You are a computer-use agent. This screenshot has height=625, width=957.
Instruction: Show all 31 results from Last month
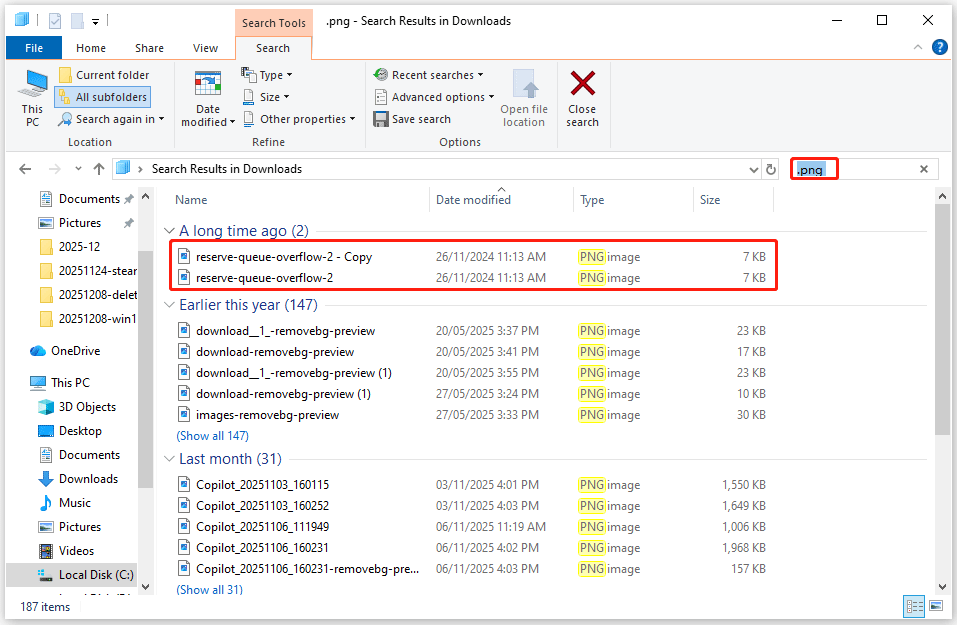click(209, 589)
